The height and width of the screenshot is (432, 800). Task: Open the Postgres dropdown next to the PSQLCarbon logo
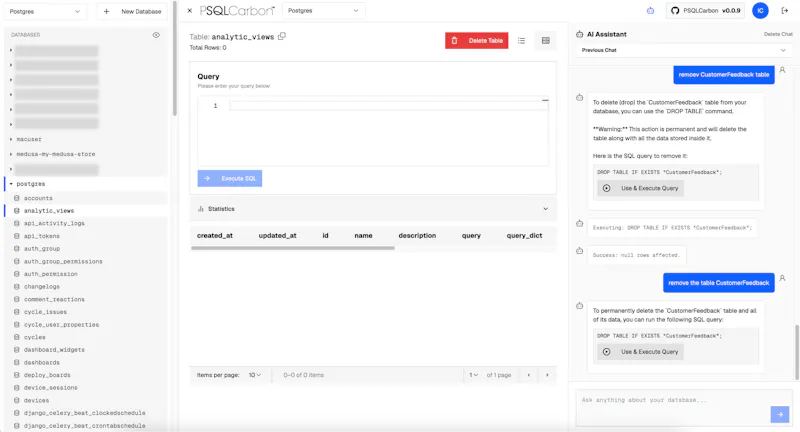[x=323, y=11]
